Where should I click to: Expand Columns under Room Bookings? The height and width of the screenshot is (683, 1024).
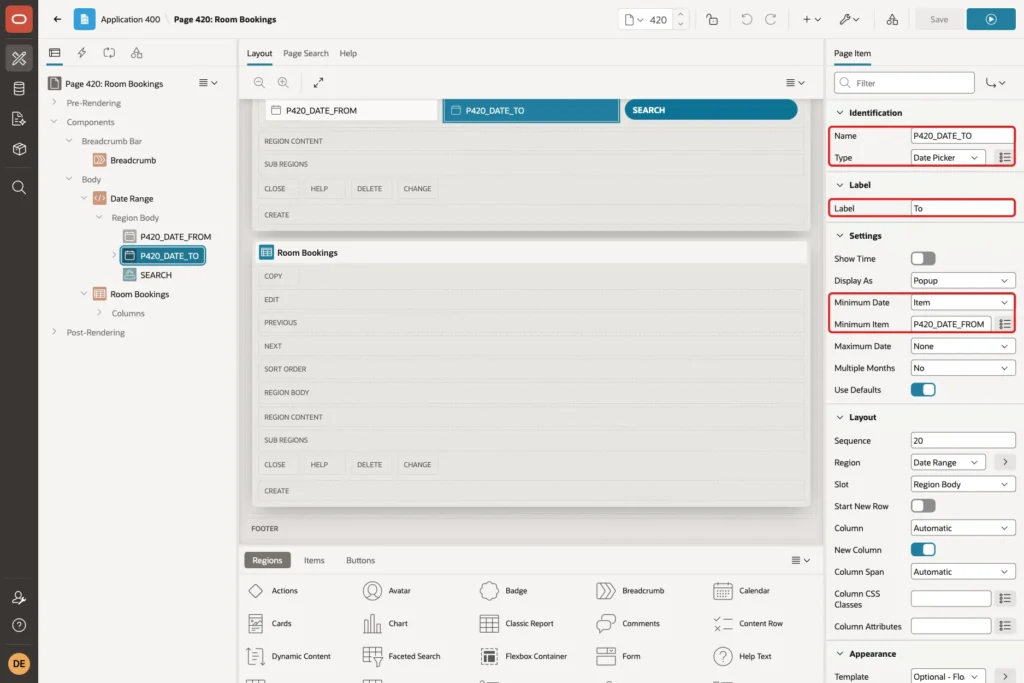99,313
